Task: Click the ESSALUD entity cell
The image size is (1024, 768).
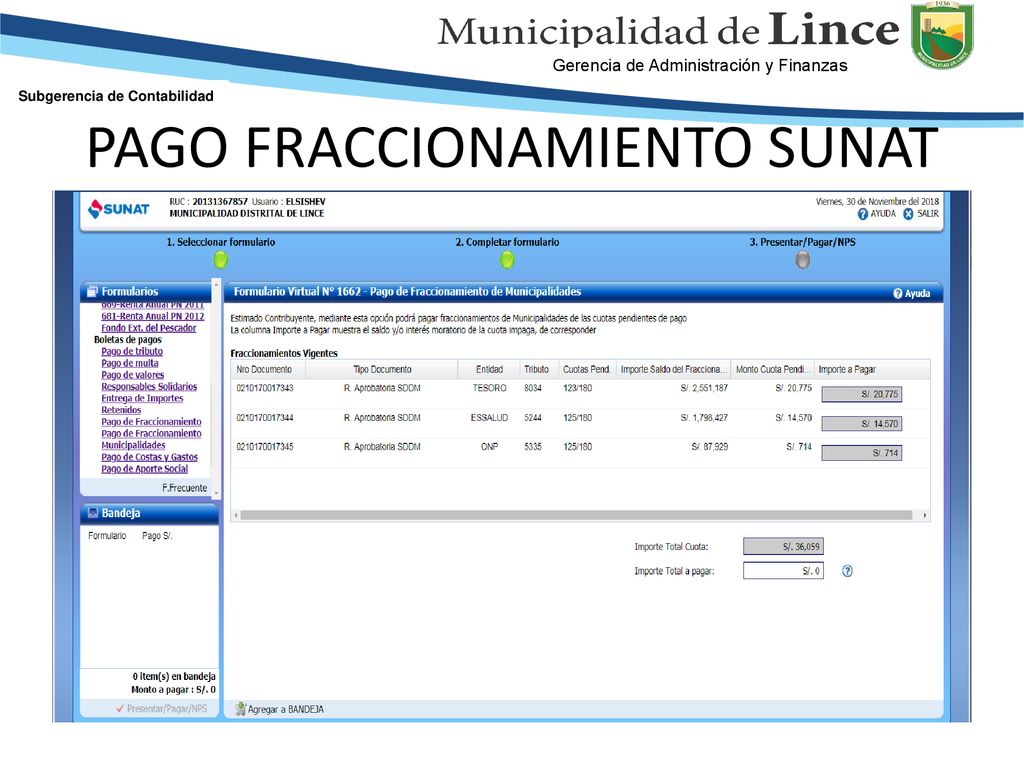Action: [x=489, y=417]
